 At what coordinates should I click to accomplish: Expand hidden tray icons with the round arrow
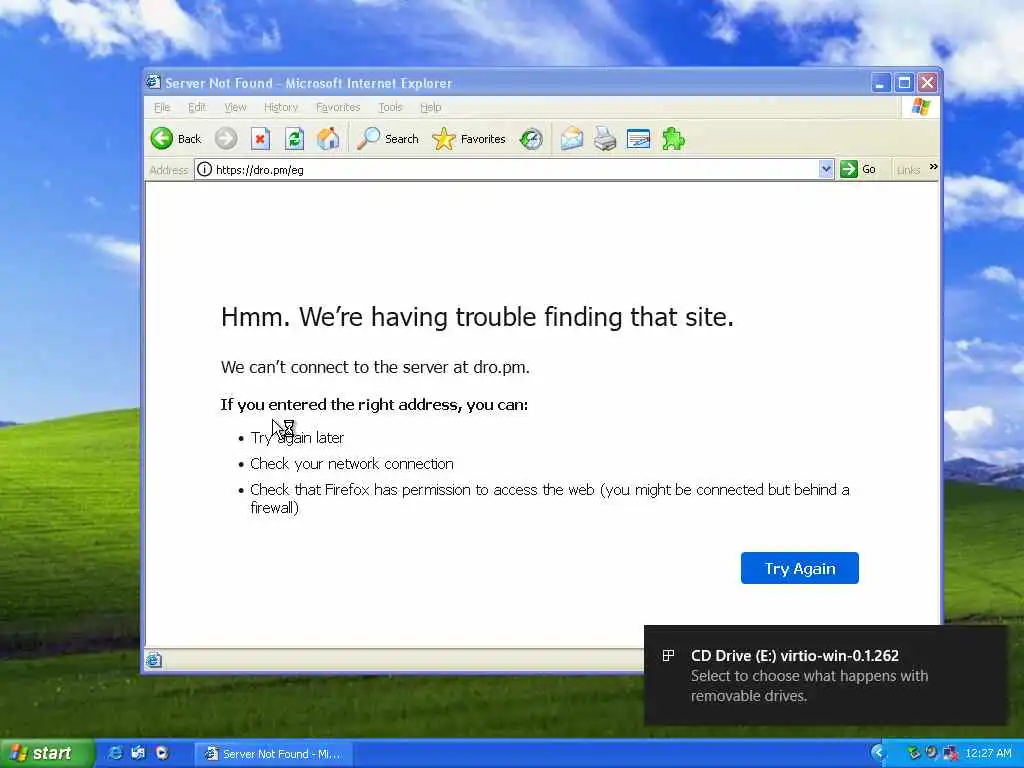pyautogui.click(x=878, y=753)
